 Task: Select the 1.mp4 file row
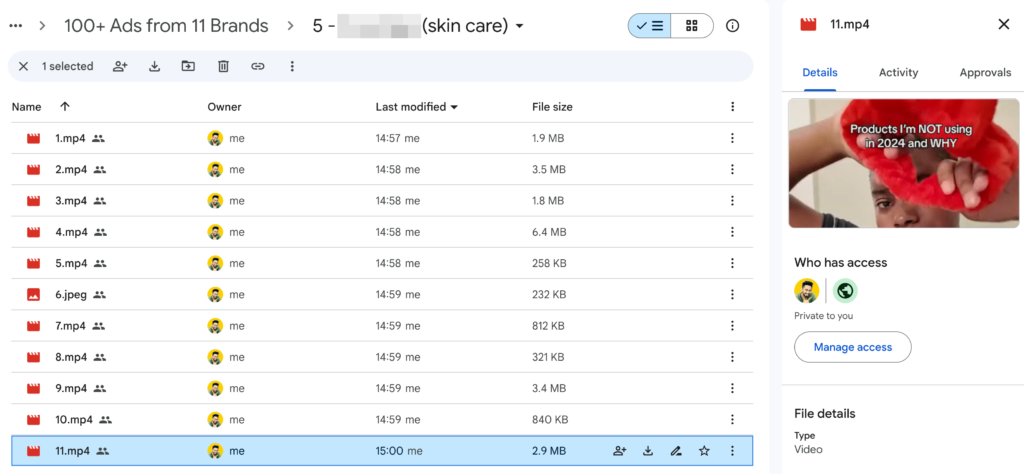tap(382, 138)
